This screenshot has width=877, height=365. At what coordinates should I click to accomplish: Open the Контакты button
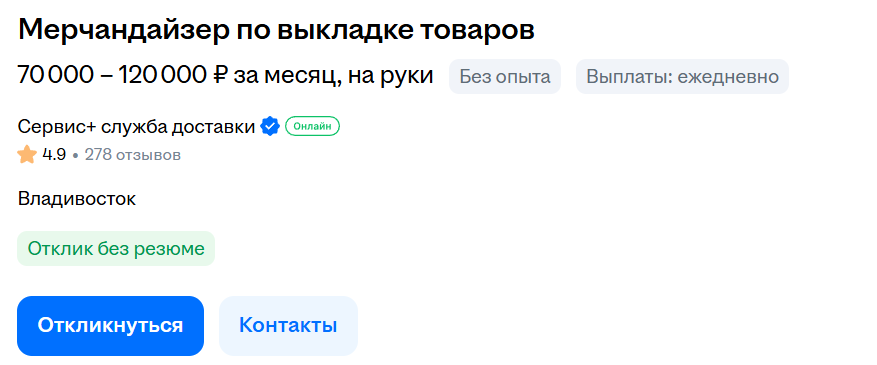tap(288, 326)
